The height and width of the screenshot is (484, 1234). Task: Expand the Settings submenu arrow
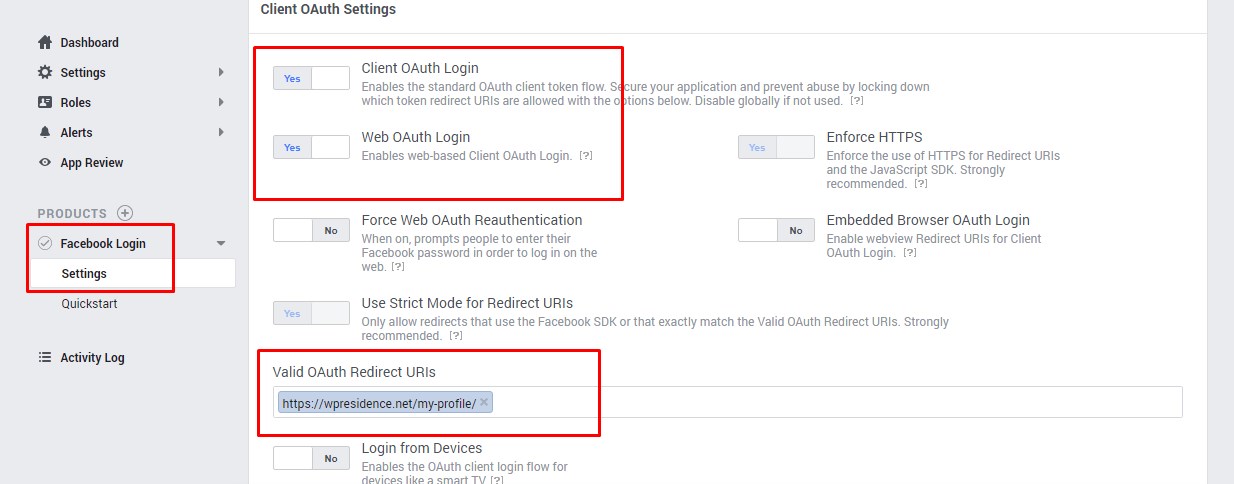click(x=221, y=73)
